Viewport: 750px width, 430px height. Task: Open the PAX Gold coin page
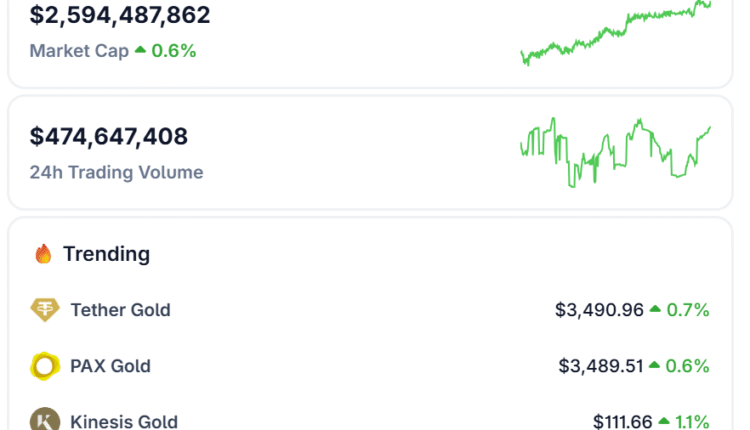110,366
